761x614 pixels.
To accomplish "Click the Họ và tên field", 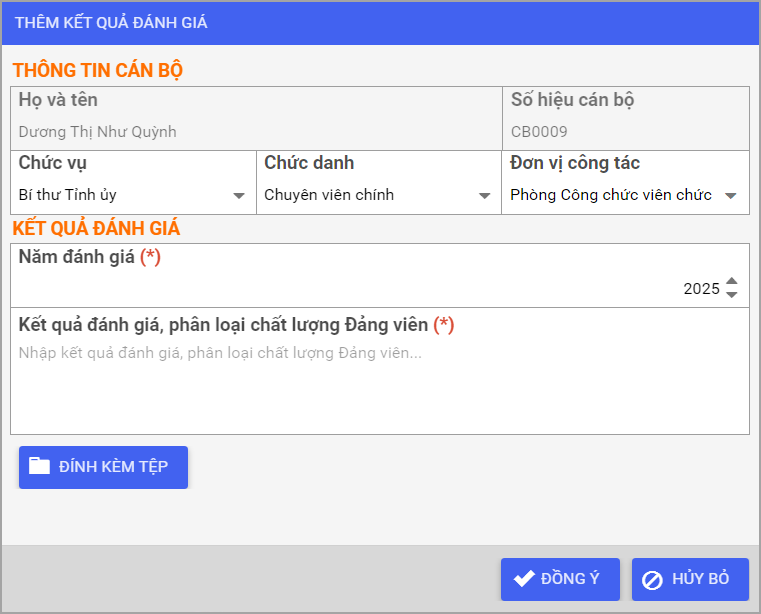I will (x=256, y=118).
